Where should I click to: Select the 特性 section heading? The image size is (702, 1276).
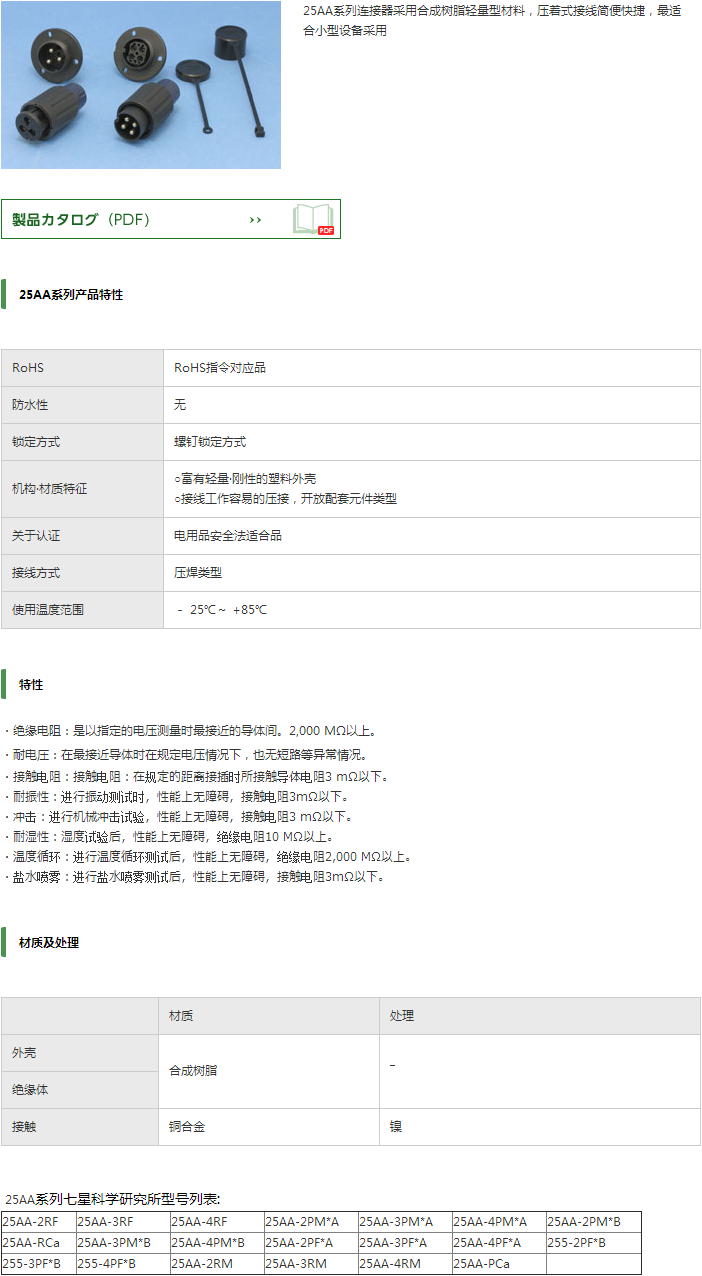coord(31,685)
